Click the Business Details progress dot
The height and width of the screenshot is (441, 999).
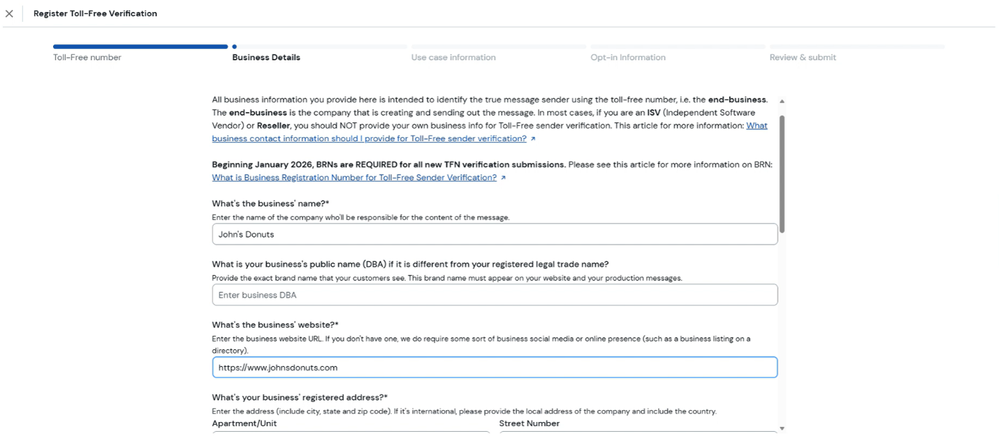234,47
